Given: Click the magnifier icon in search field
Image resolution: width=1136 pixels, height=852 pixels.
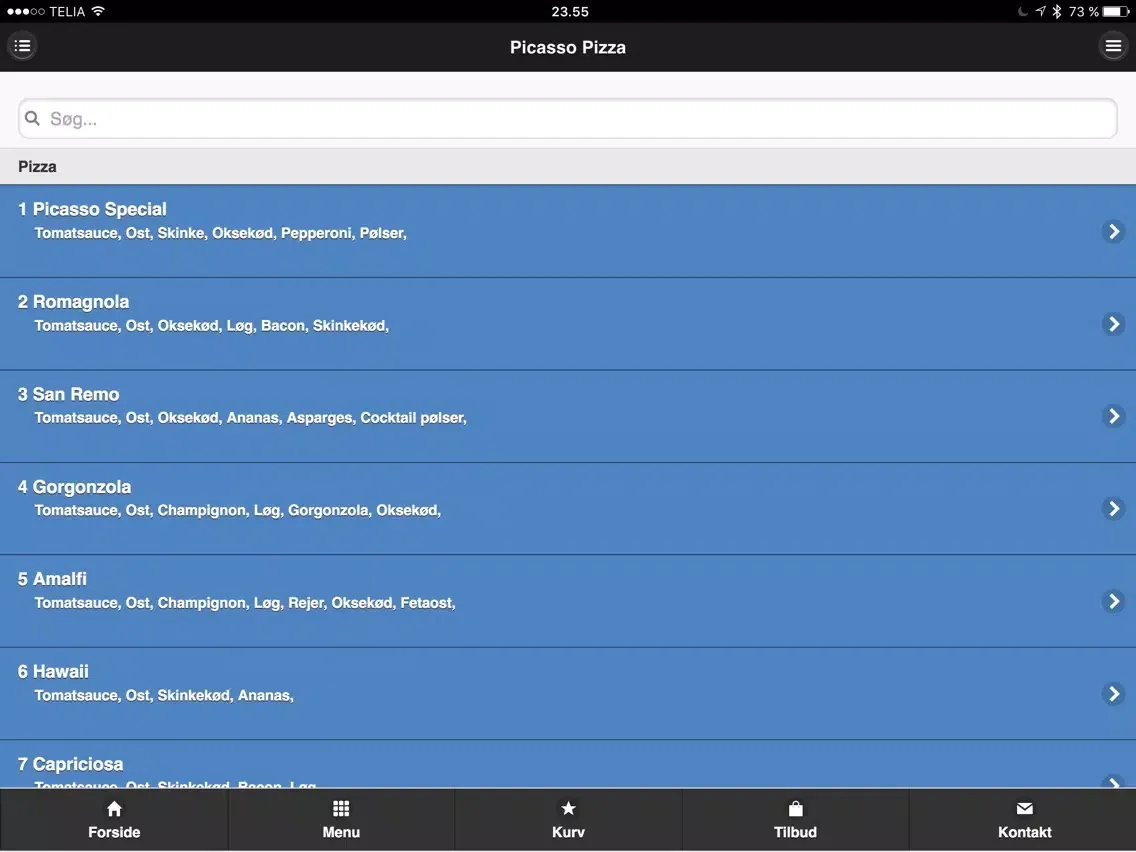Looking at the screenshot, I should (32, 118).
